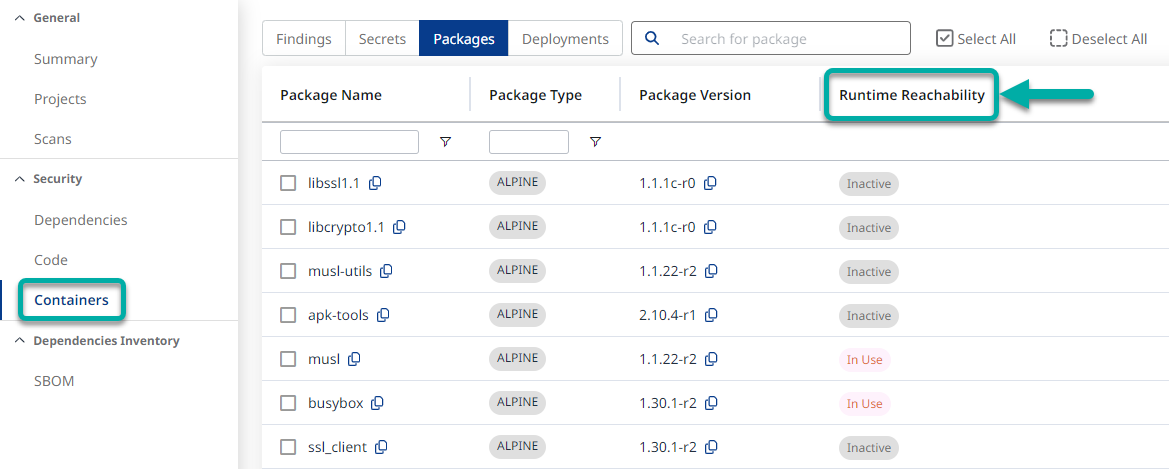Collapse the Security sidebar section
This screenshot has width=1169, height=469.
click(19, 179)
